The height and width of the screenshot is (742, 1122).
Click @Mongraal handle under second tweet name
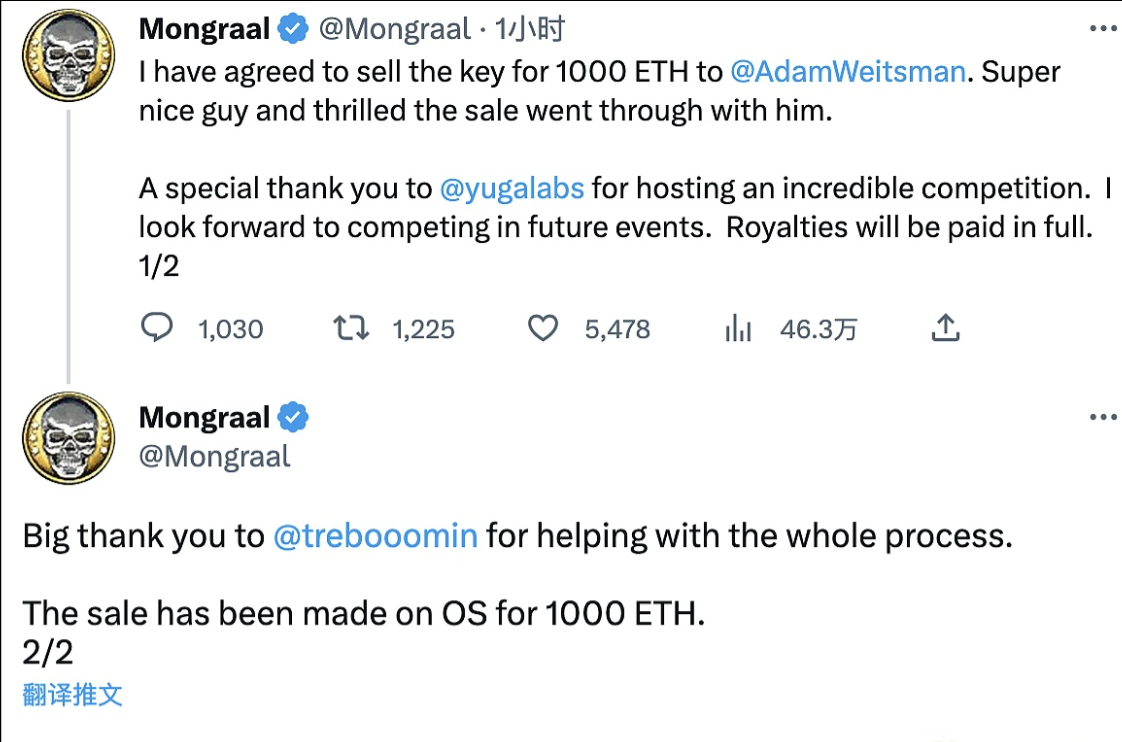click(214, 457)
